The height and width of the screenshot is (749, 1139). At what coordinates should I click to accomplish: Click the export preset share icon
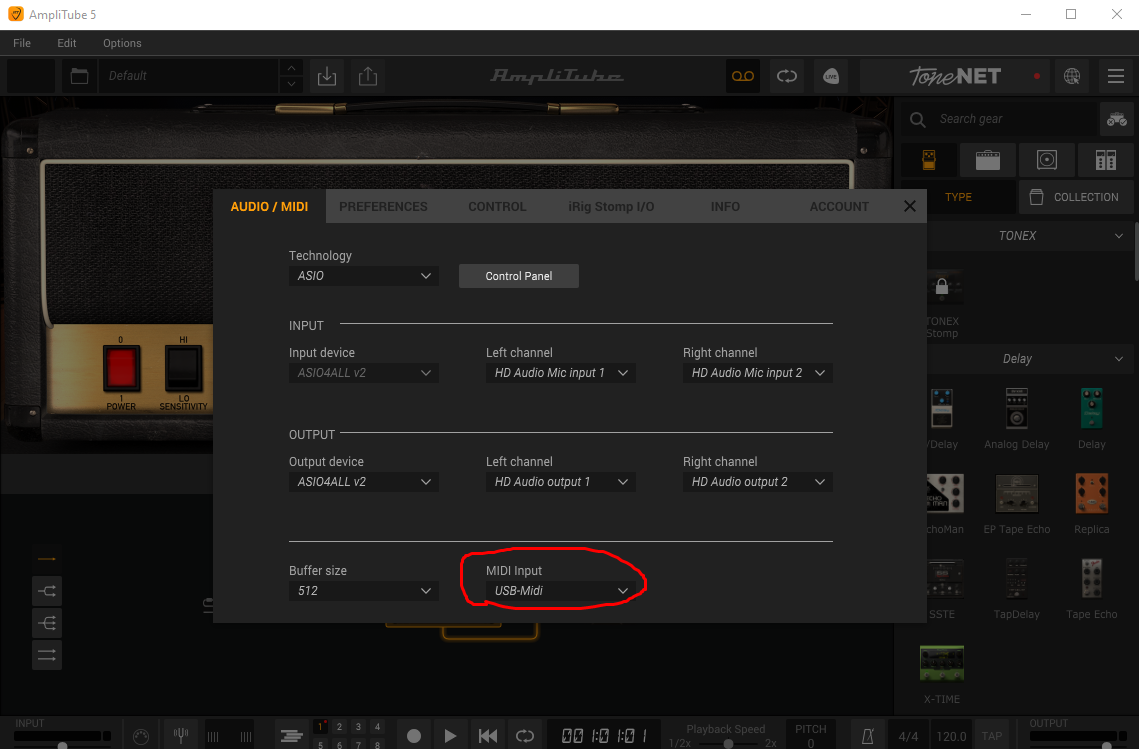(368, 76)
